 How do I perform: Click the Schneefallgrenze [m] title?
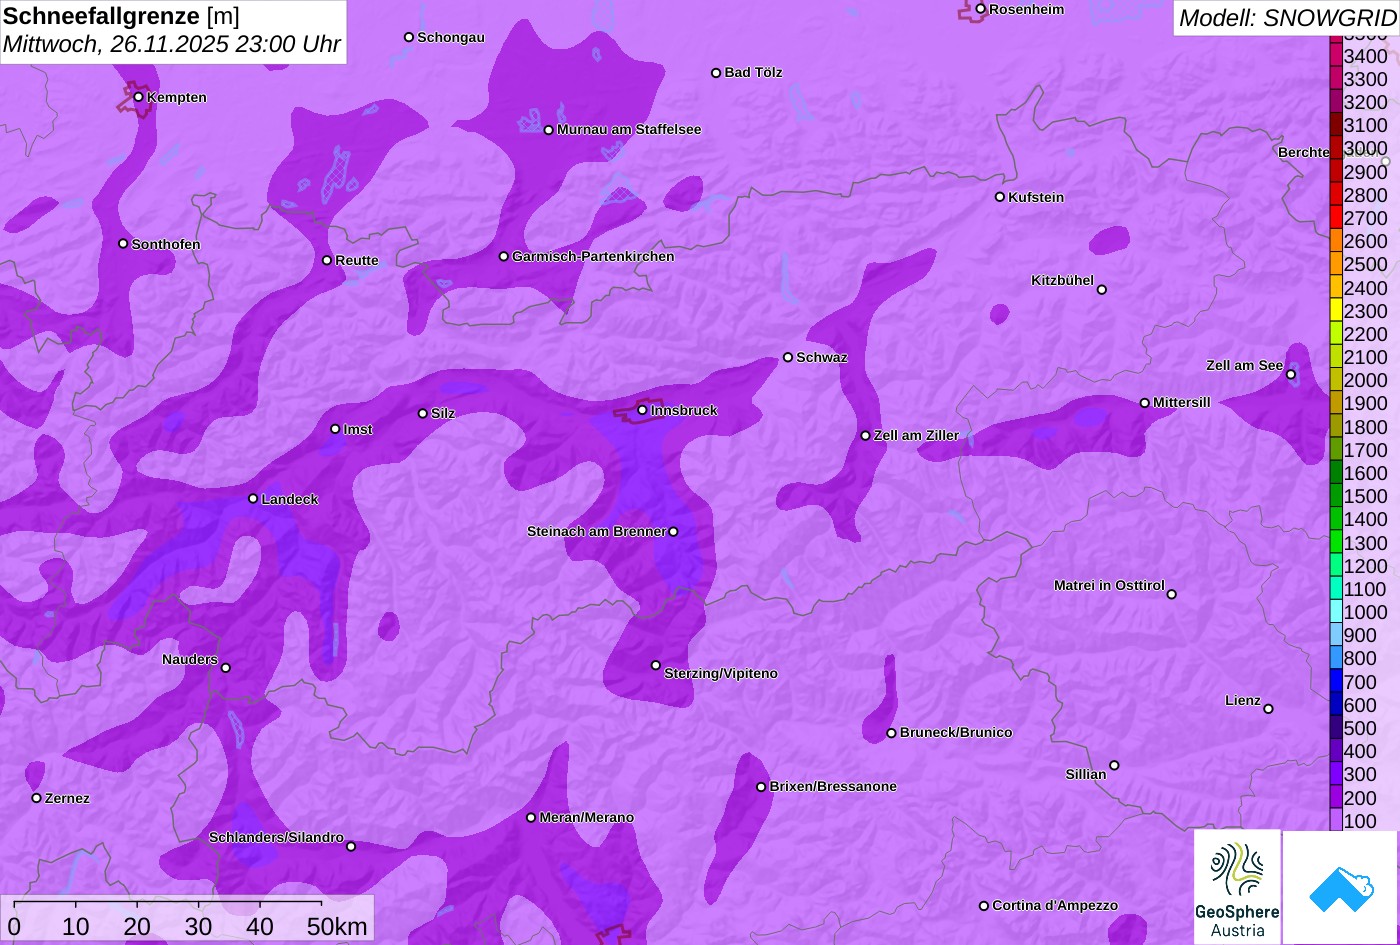(x=121, y=16)
